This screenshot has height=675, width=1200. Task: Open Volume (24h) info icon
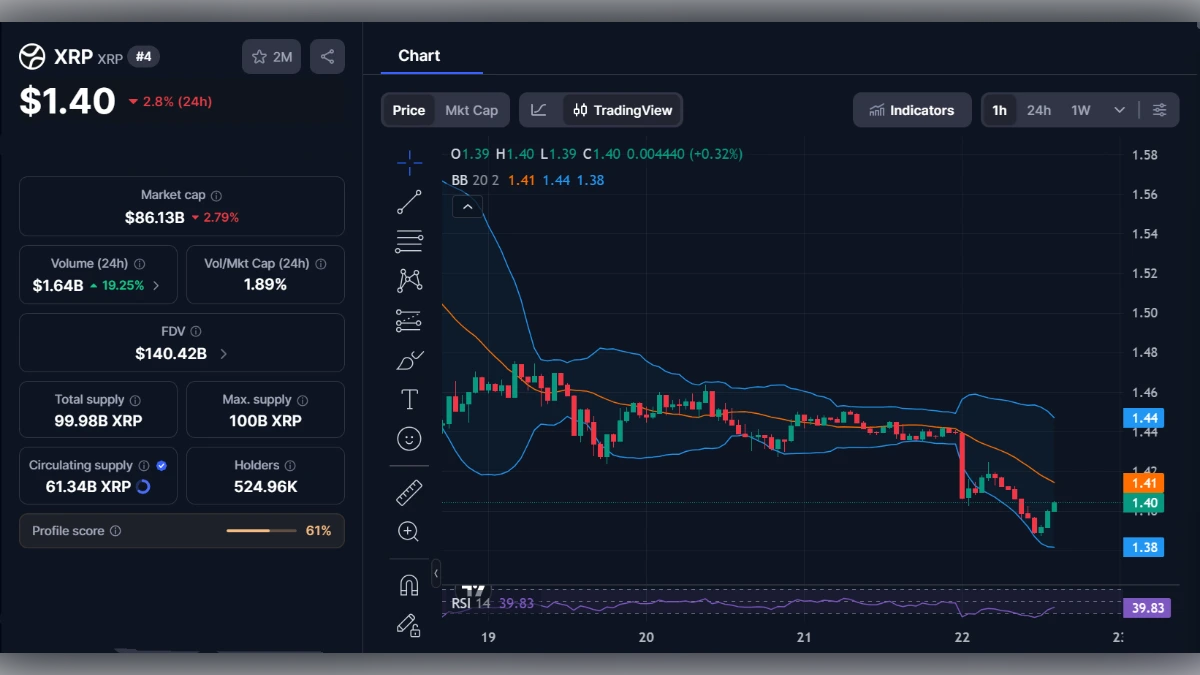[x=140, y=264]
